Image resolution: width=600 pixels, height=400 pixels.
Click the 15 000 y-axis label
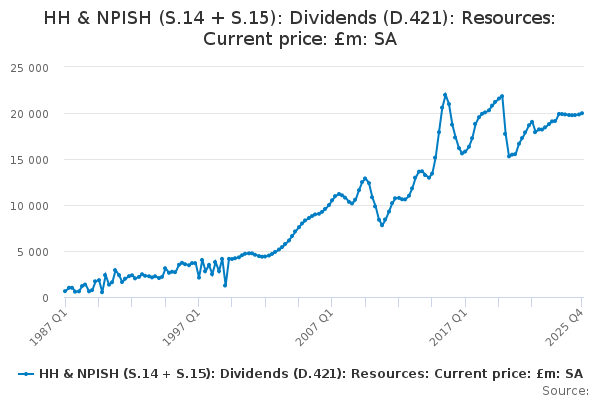pos(31,160)
